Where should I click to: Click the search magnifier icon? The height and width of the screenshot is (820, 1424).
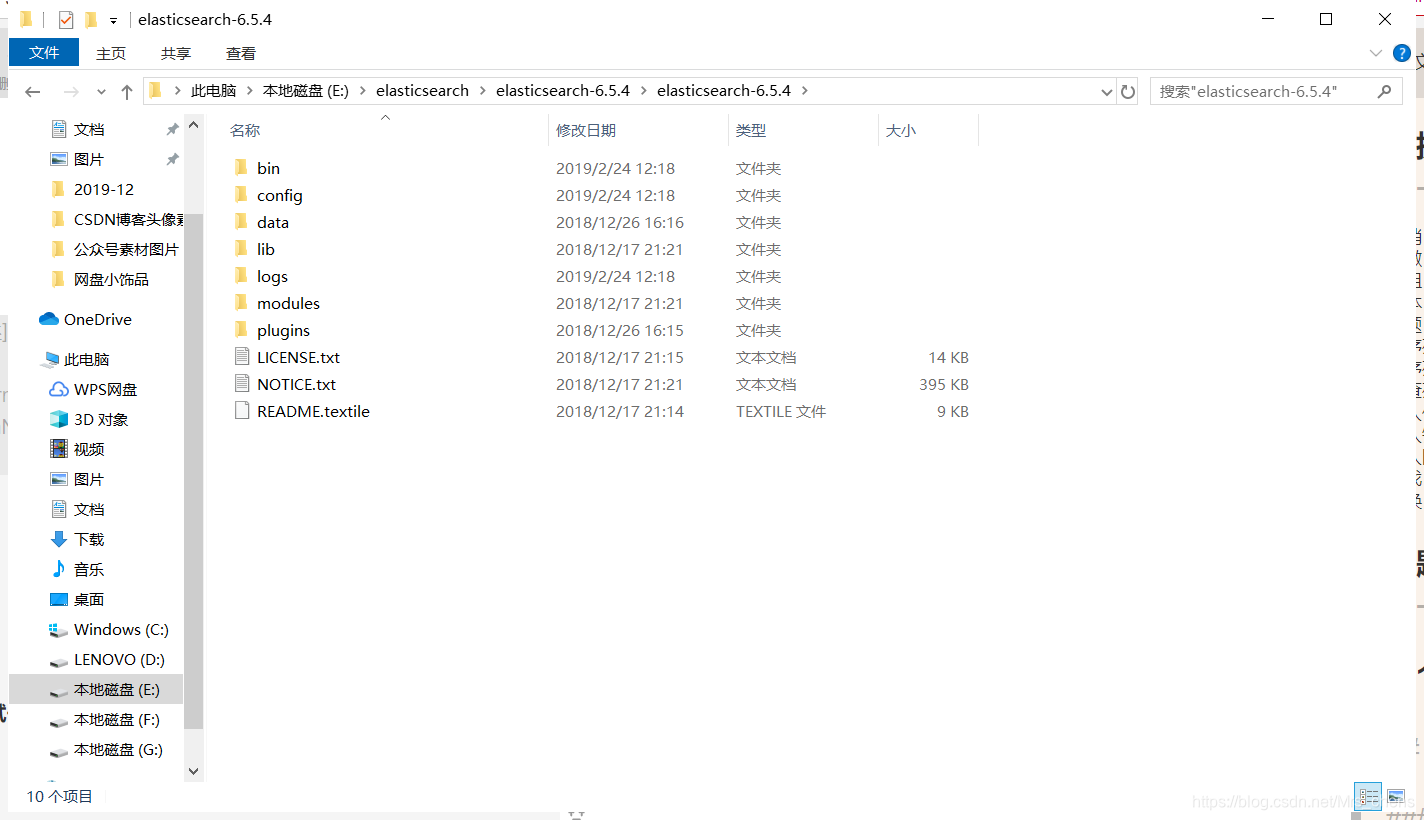(x=1384, y=91)
